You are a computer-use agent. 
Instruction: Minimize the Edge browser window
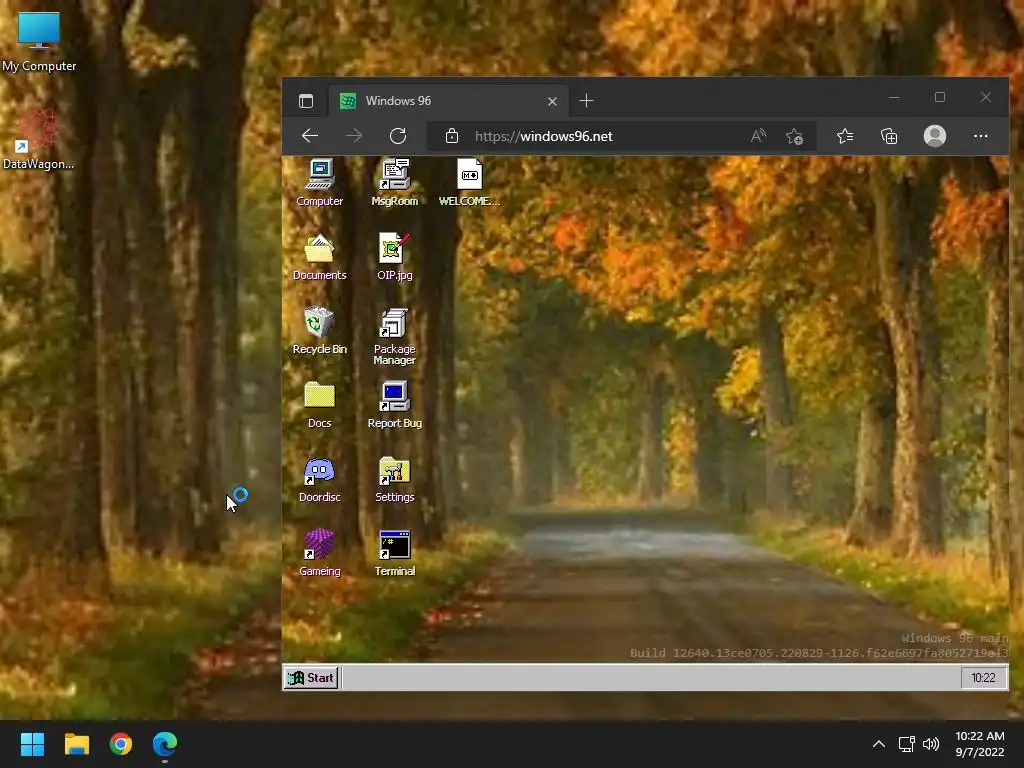click(894, 97)
